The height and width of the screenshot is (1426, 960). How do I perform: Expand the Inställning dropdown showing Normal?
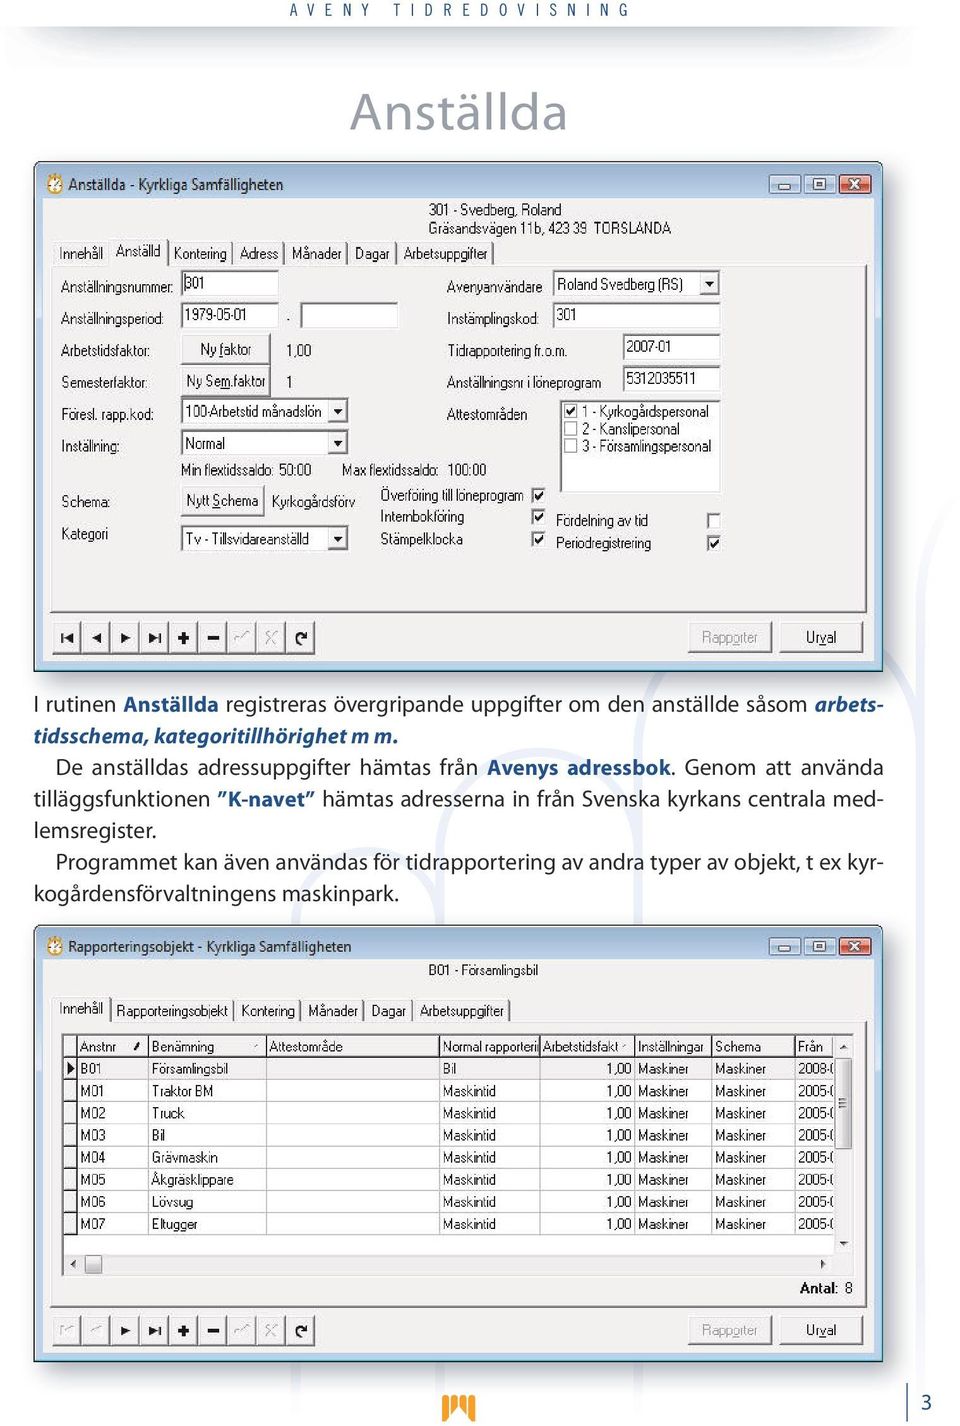tap(338, 443)
